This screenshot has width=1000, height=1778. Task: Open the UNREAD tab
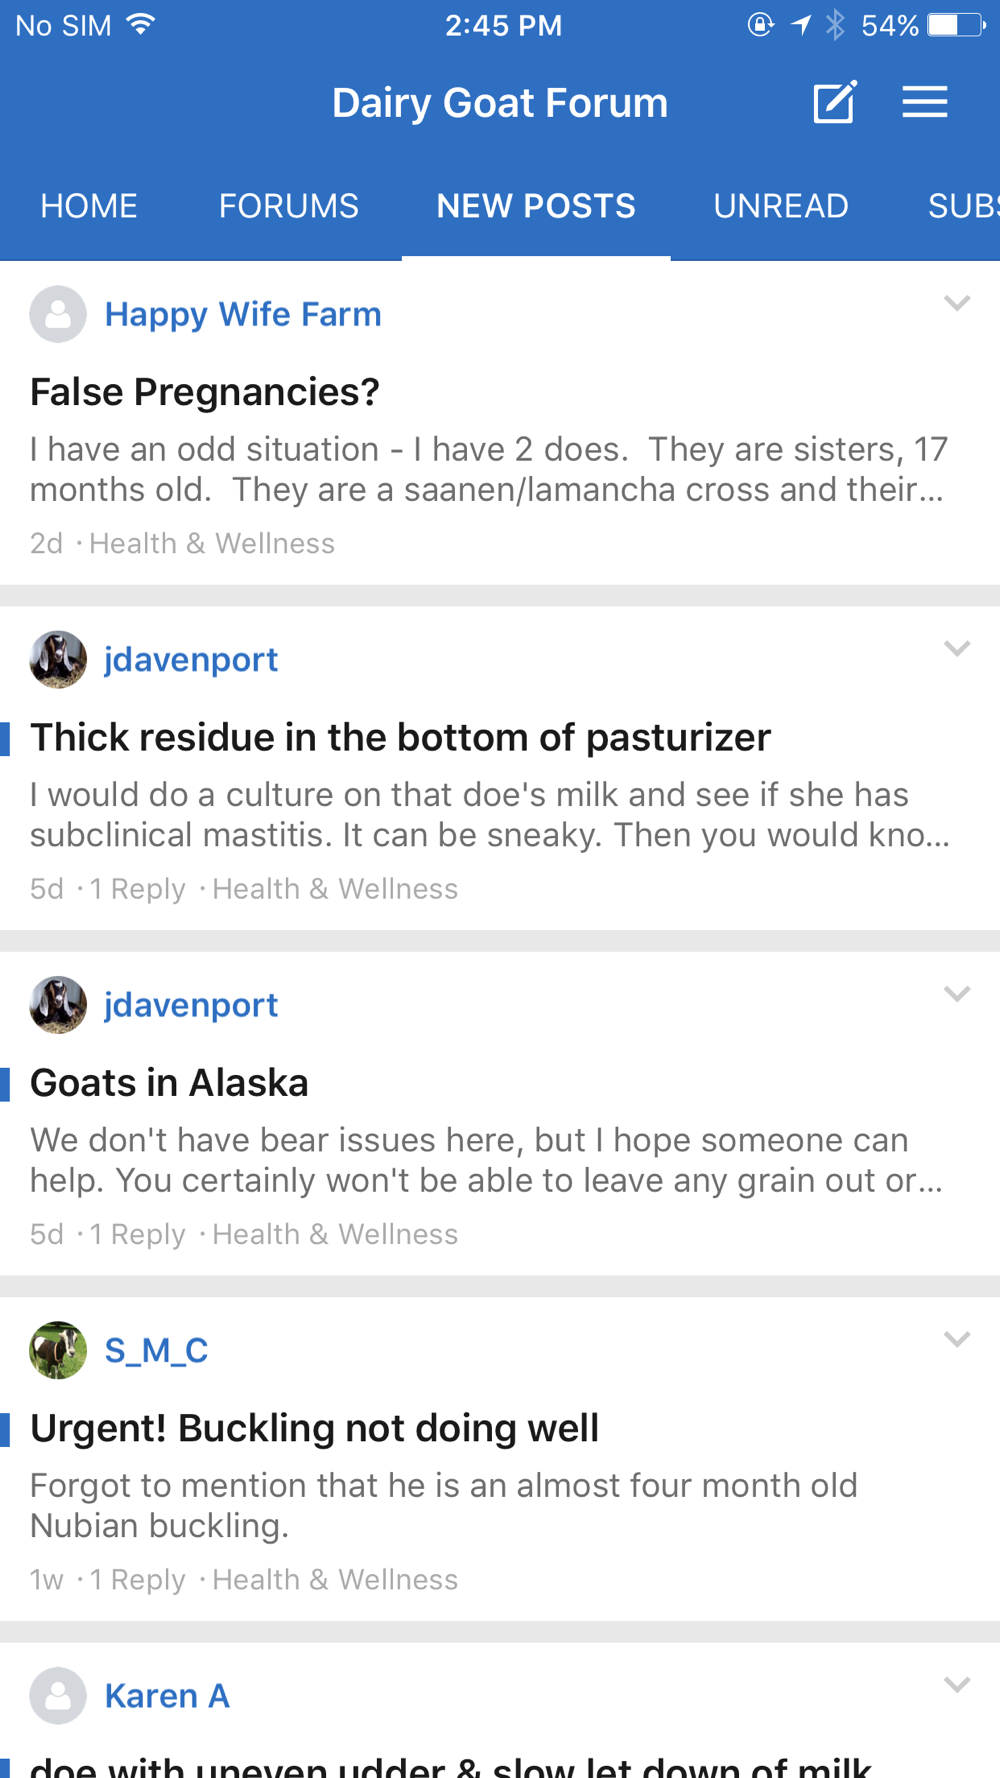coord(780,206)
